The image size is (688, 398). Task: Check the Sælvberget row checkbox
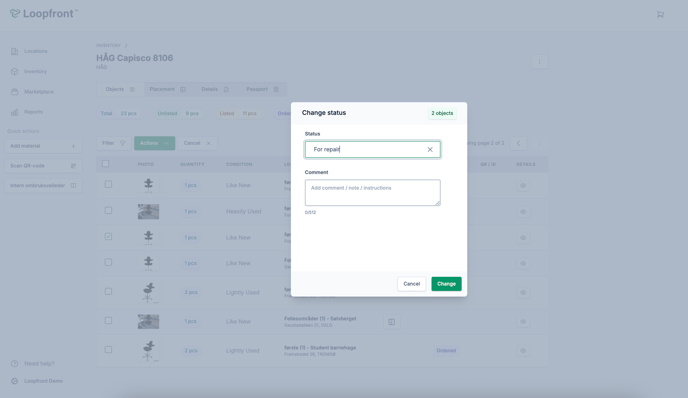(x=108, y=320)
